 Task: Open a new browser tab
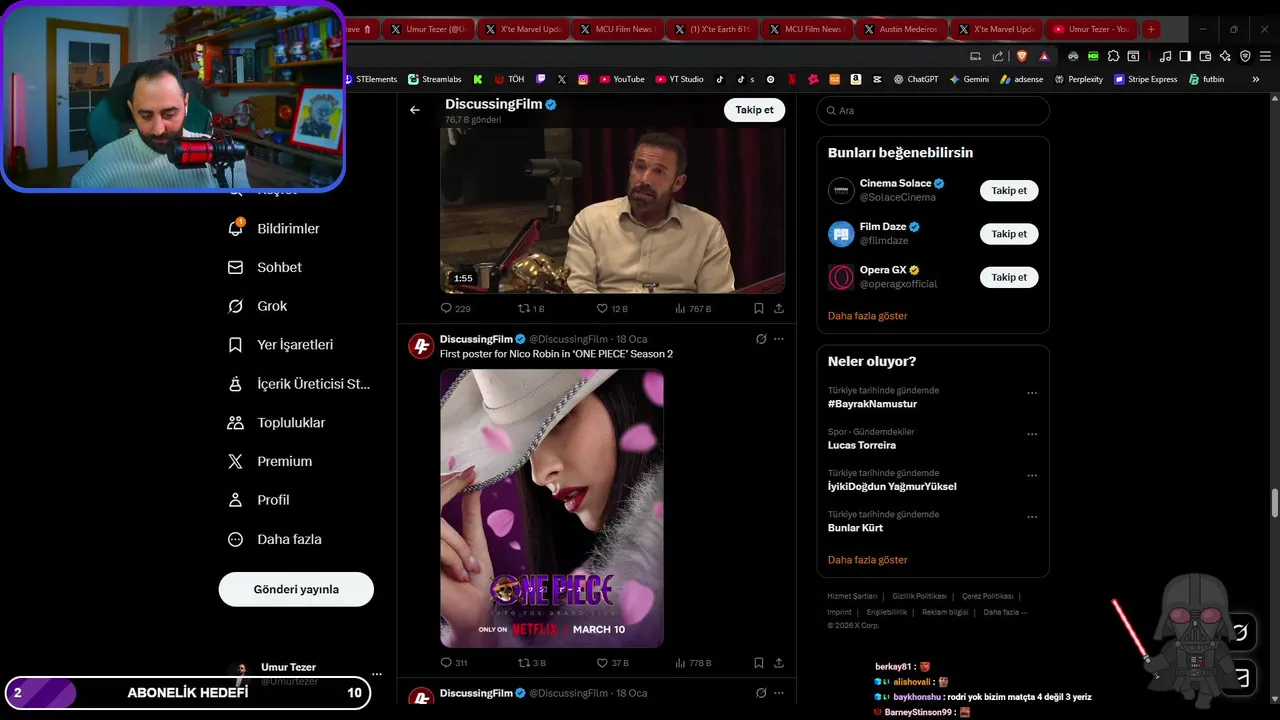(1151, 29)
